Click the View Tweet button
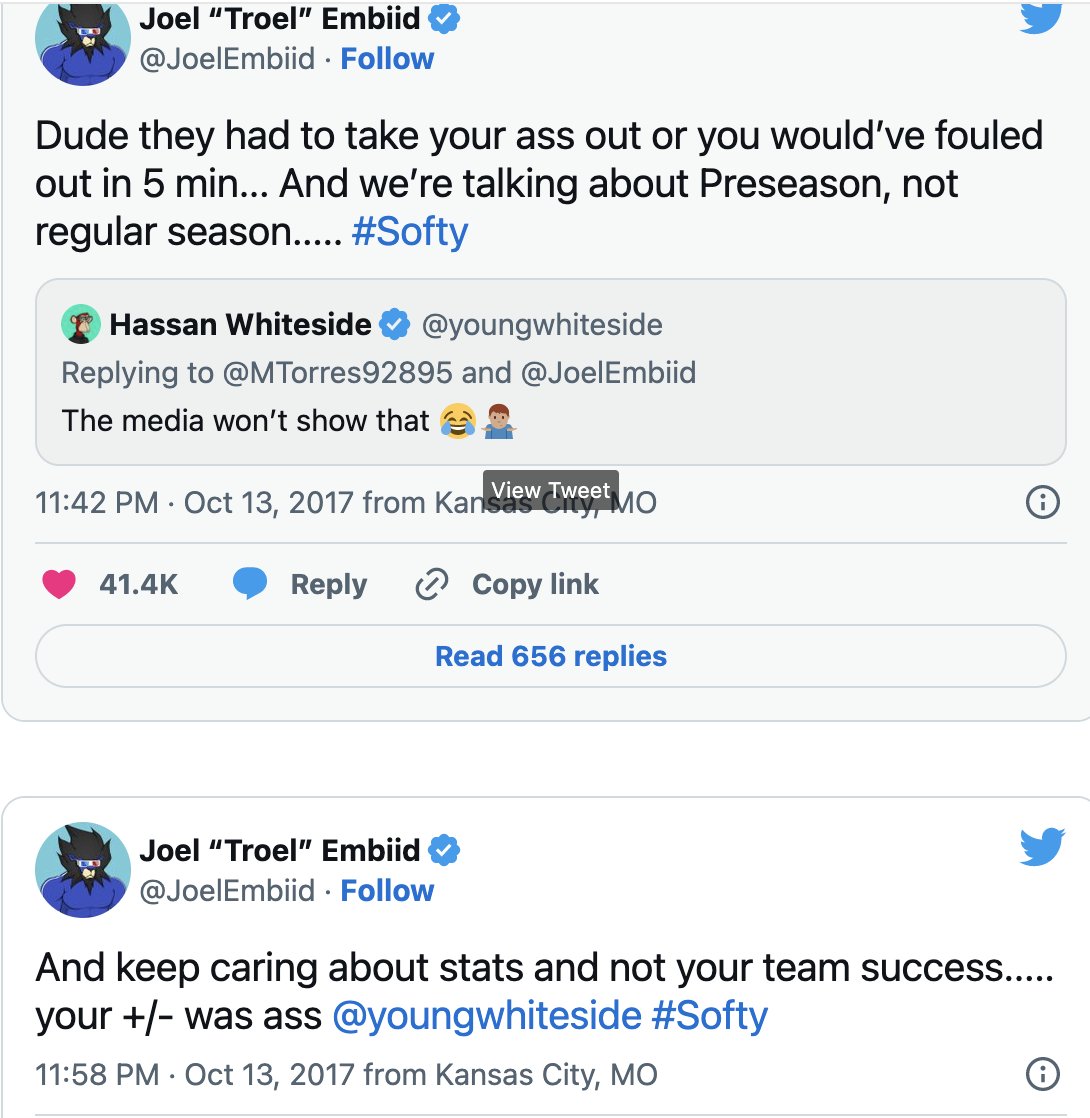 [551, 489]
